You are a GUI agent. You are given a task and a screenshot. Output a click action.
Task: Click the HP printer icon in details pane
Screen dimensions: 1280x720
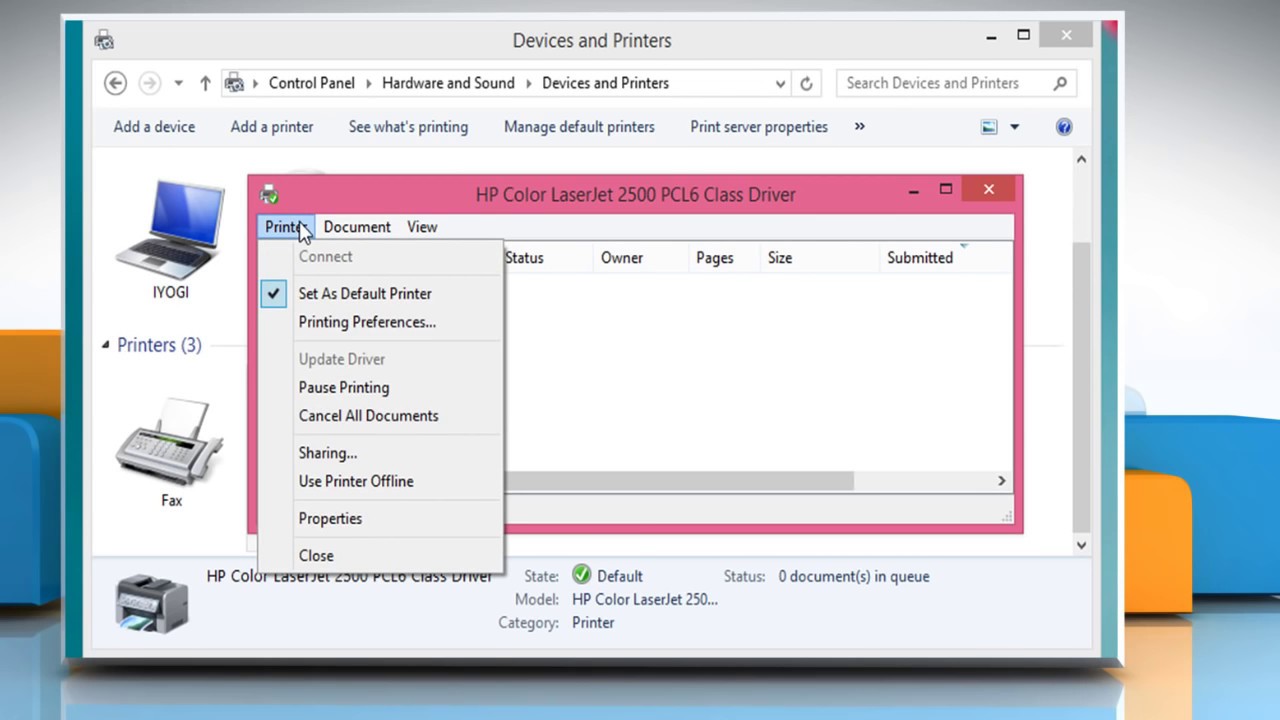152,603
